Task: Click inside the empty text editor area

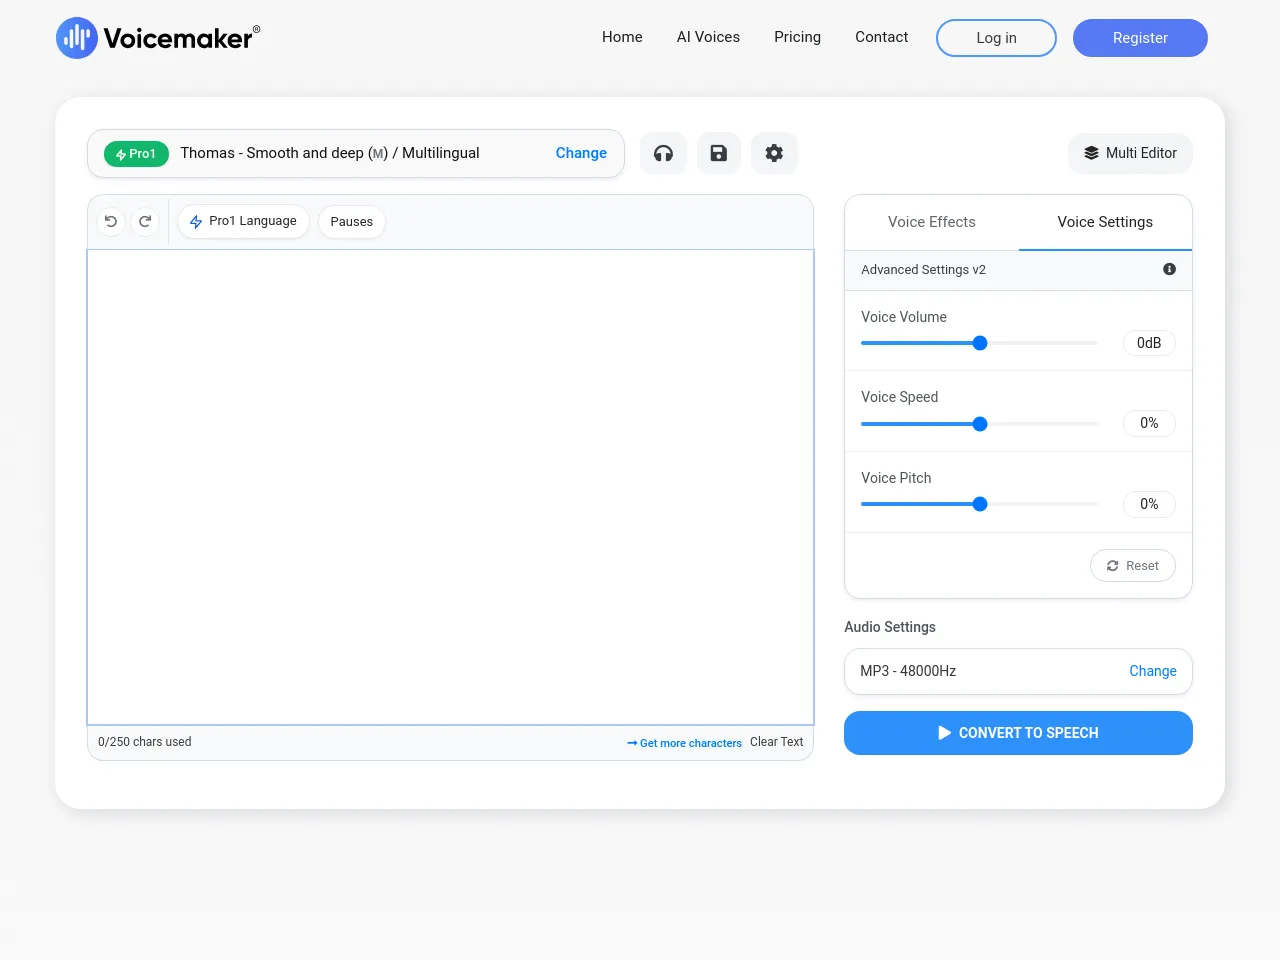Action: 450,486
